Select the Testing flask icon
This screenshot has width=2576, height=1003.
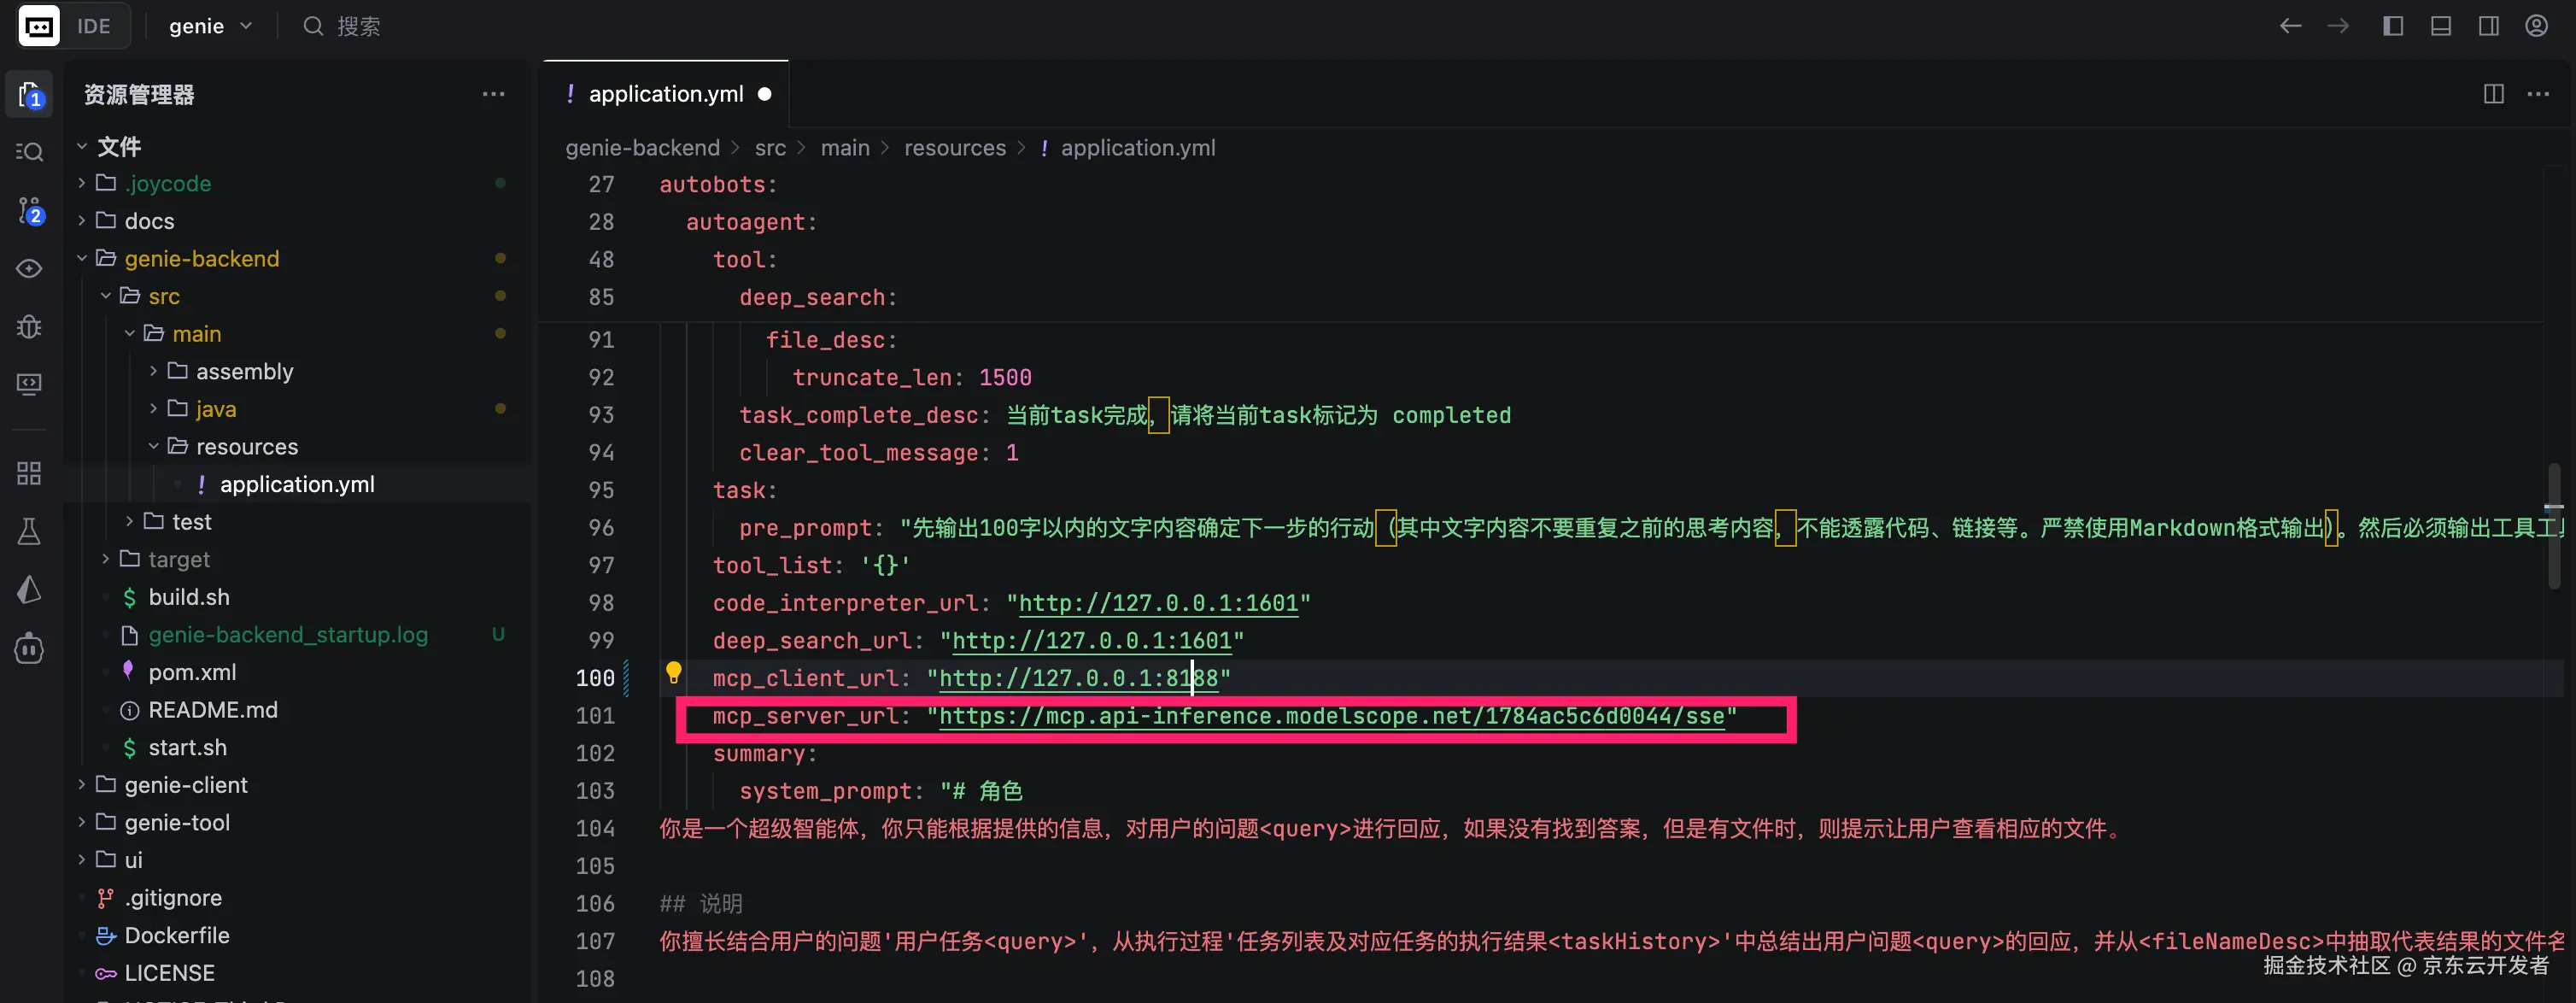tap(29, 530)
